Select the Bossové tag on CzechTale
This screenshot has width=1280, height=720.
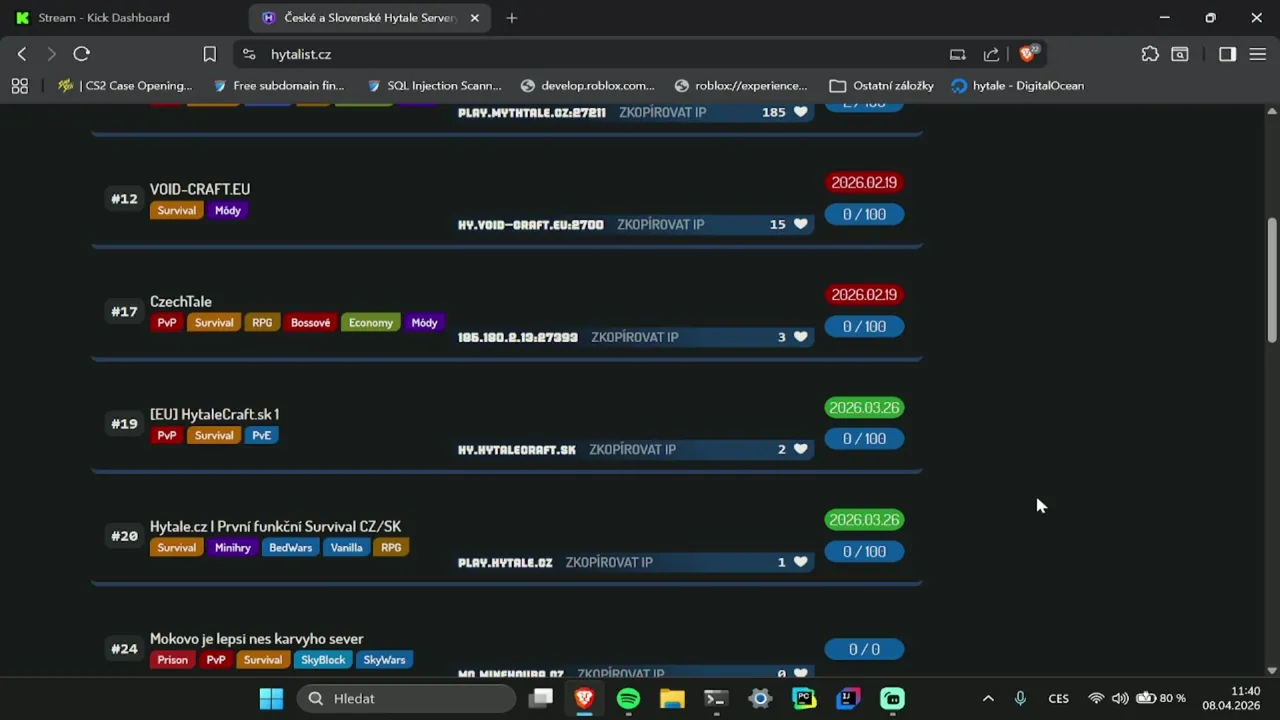click(x=310, y=323)
